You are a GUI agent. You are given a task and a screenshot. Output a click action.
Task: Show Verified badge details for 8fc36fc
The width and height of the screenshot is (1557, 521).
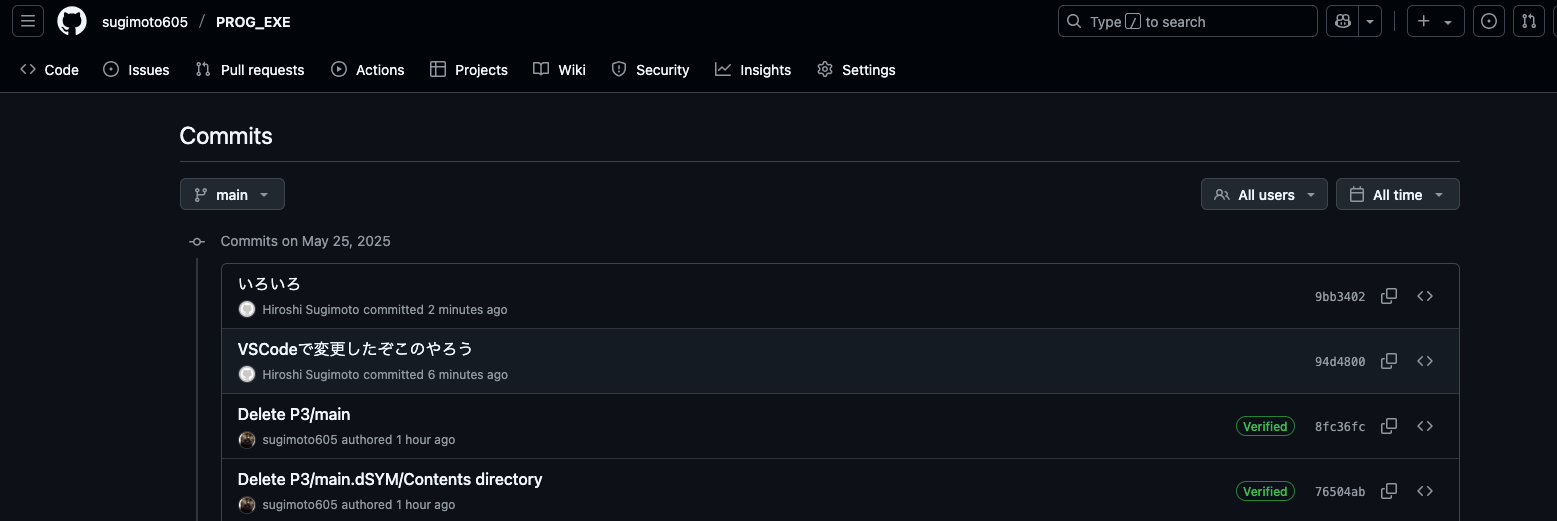[x=1265, y=426]
